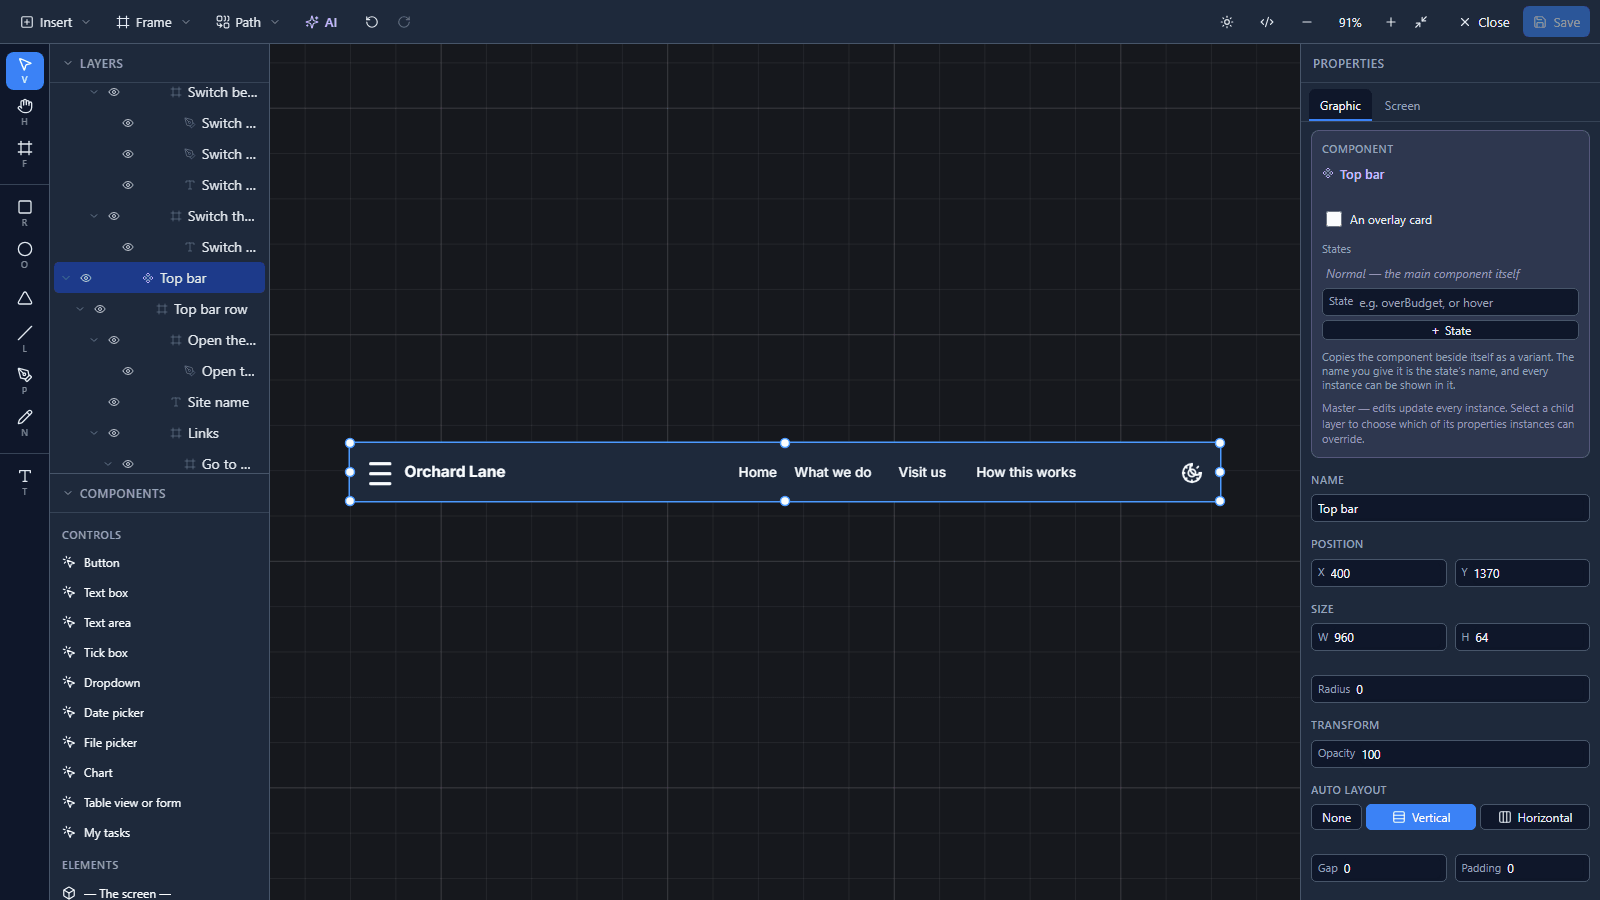The image size is (1600, 900).
Task: Hide the Switch th... layer
Action: (x=114, y=216)
